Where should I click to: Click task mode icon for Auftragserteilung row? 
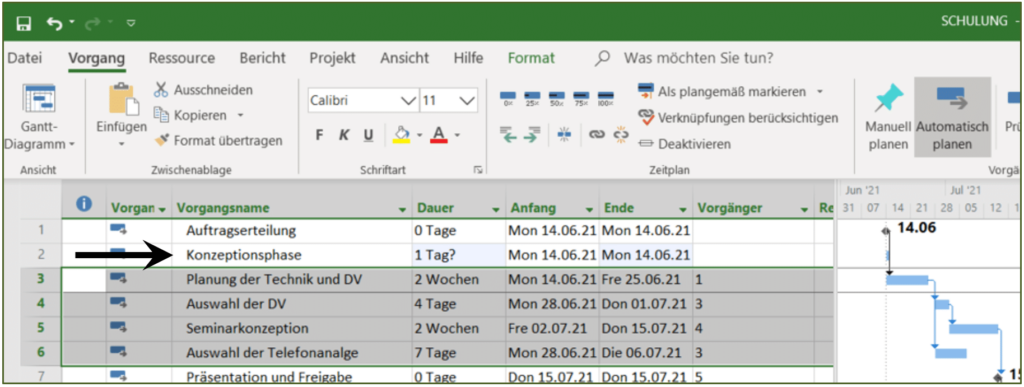click(118, 230)
